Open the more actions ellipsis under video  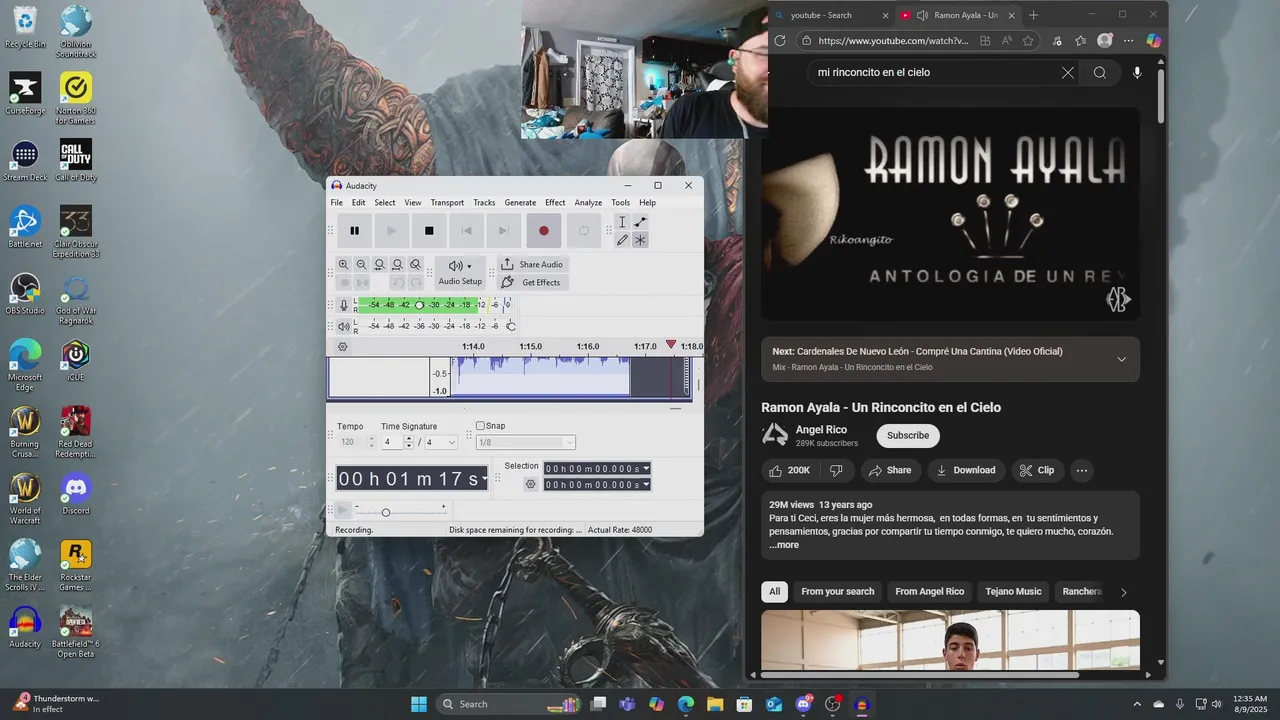tap(1081, 470)
